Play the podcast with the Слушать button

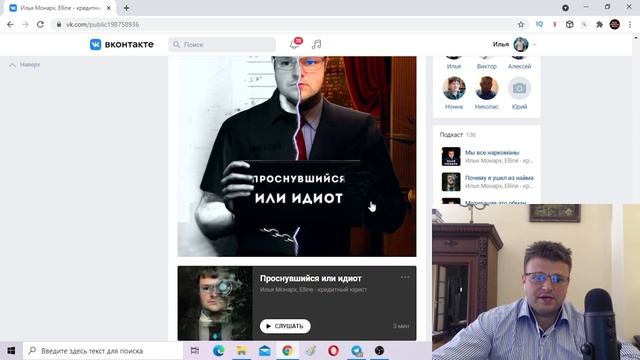coord(285,326)
